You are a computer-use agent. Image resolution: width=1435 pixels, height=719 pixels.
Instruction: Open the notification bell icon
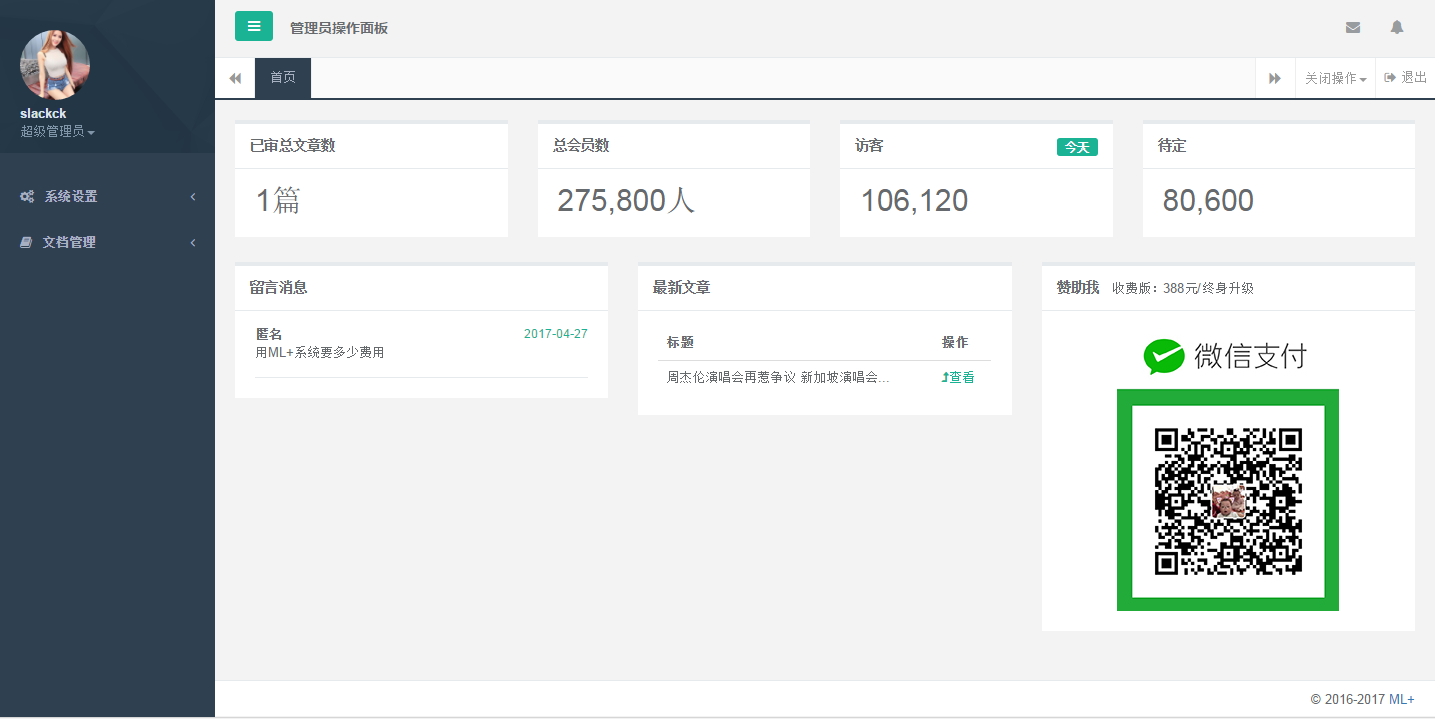1397,28
